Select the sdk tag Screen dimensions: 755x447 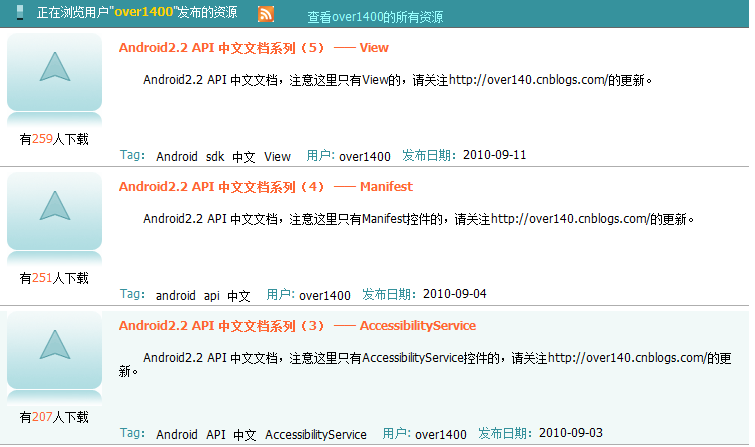[215, 157]
